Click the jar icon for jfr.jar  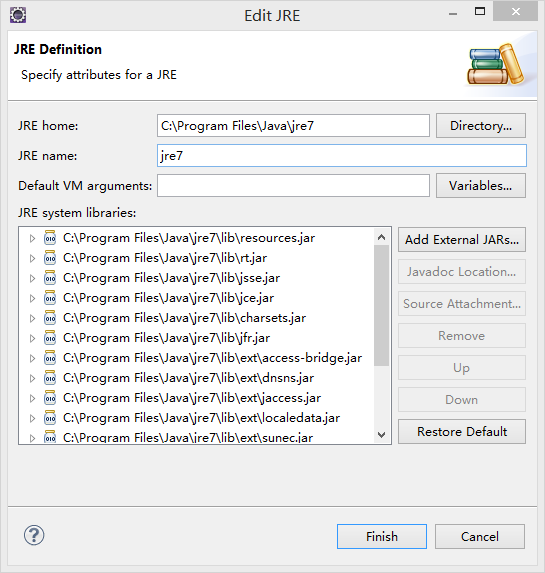[x=50, y=338]
